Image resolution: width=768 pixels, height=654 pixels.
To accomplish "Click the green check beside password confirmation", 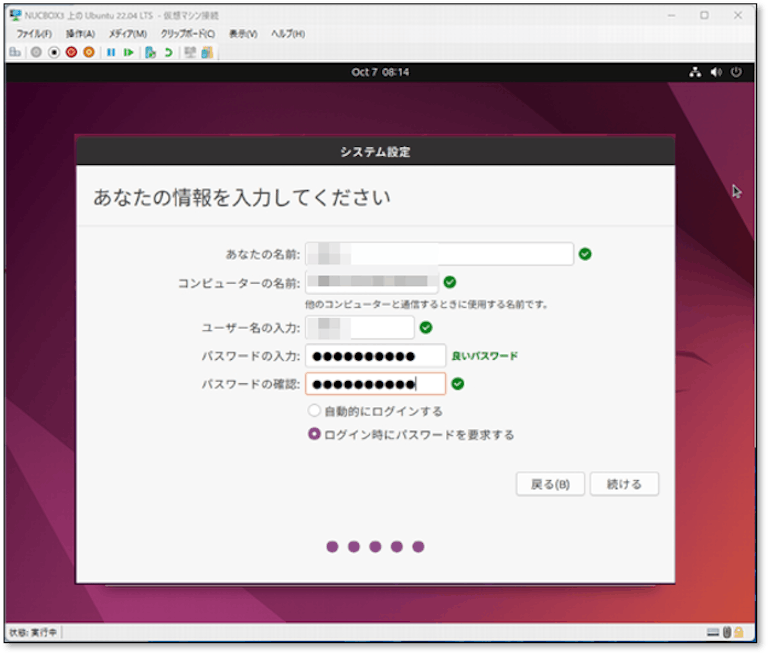I will click(458, 384).
